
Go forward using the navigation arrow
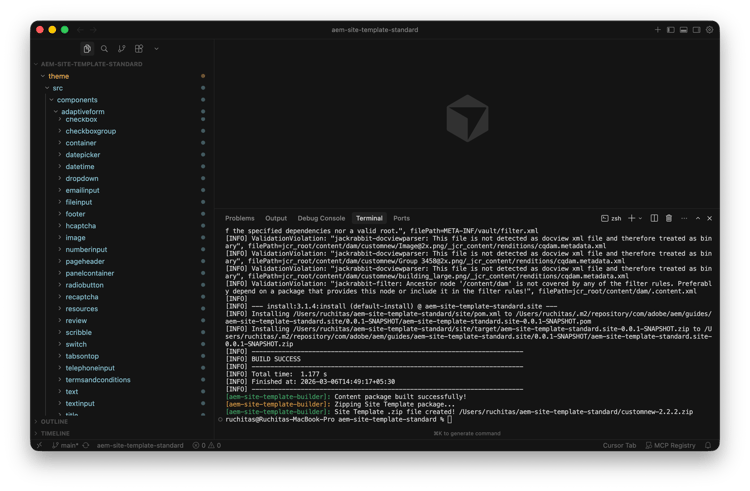pyautogui.click(x=93, y=30)
